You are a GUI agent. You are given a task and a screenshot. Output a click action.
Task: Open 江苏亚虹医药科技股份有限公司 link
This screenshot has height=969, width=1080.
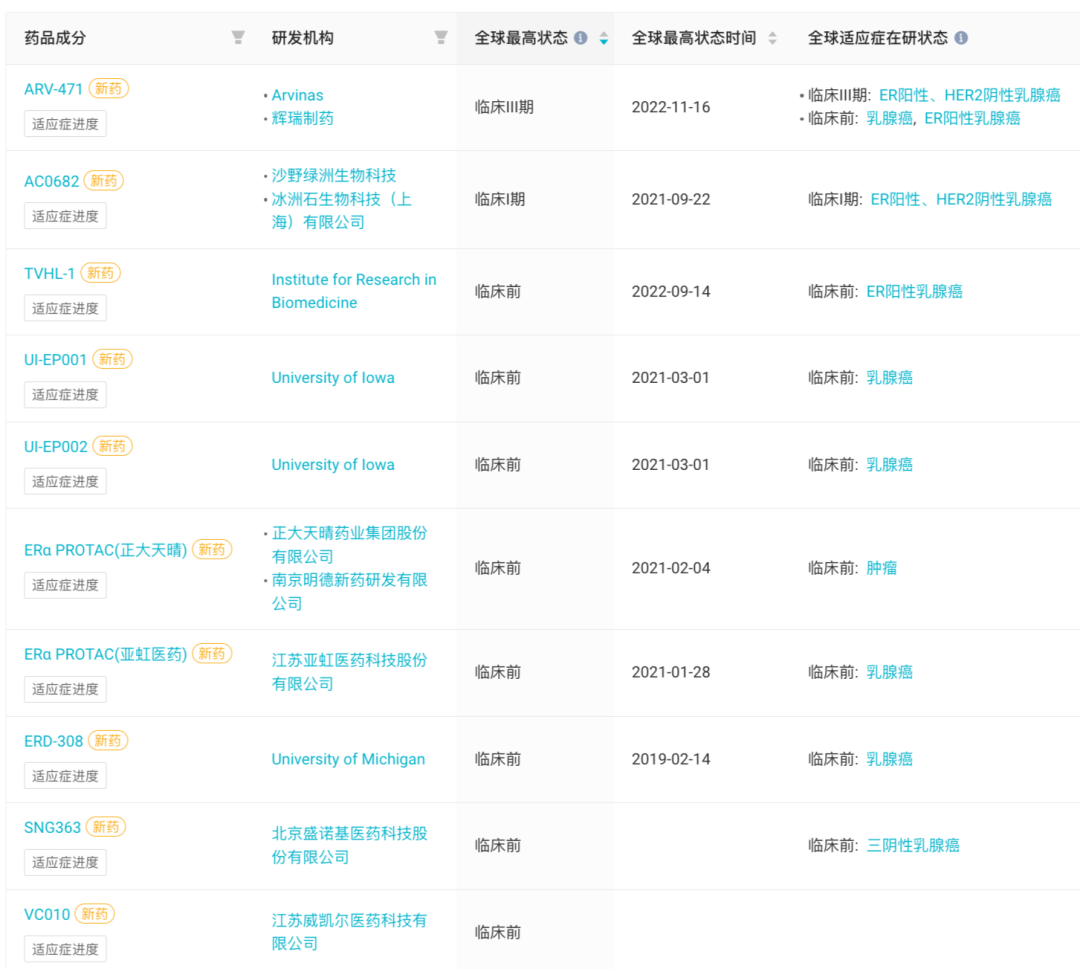349,672
